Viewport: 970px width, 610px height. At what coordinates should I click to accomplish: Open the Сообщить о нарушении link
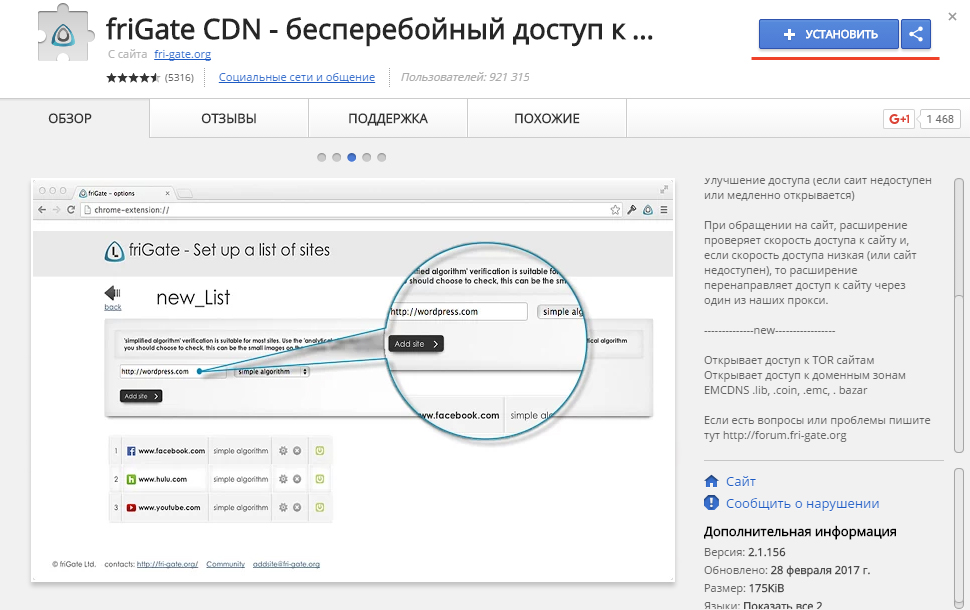tap(802, 504)
